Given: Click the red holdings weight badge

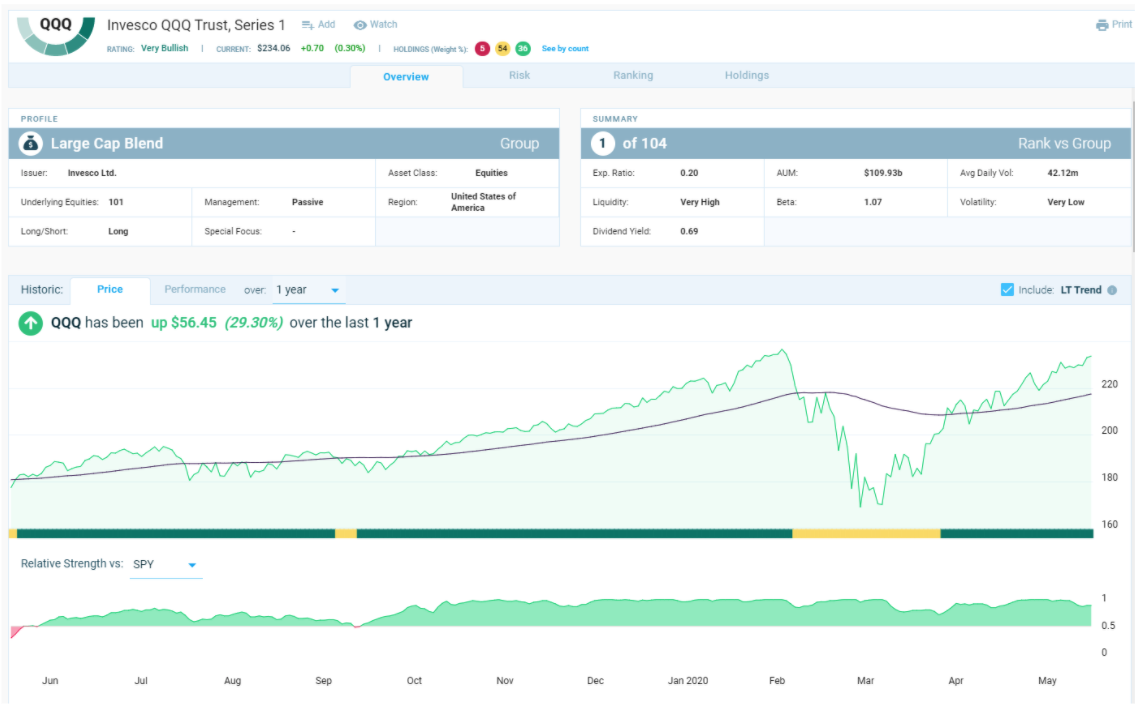Looking at the screenshot, I should click(481, 47).
